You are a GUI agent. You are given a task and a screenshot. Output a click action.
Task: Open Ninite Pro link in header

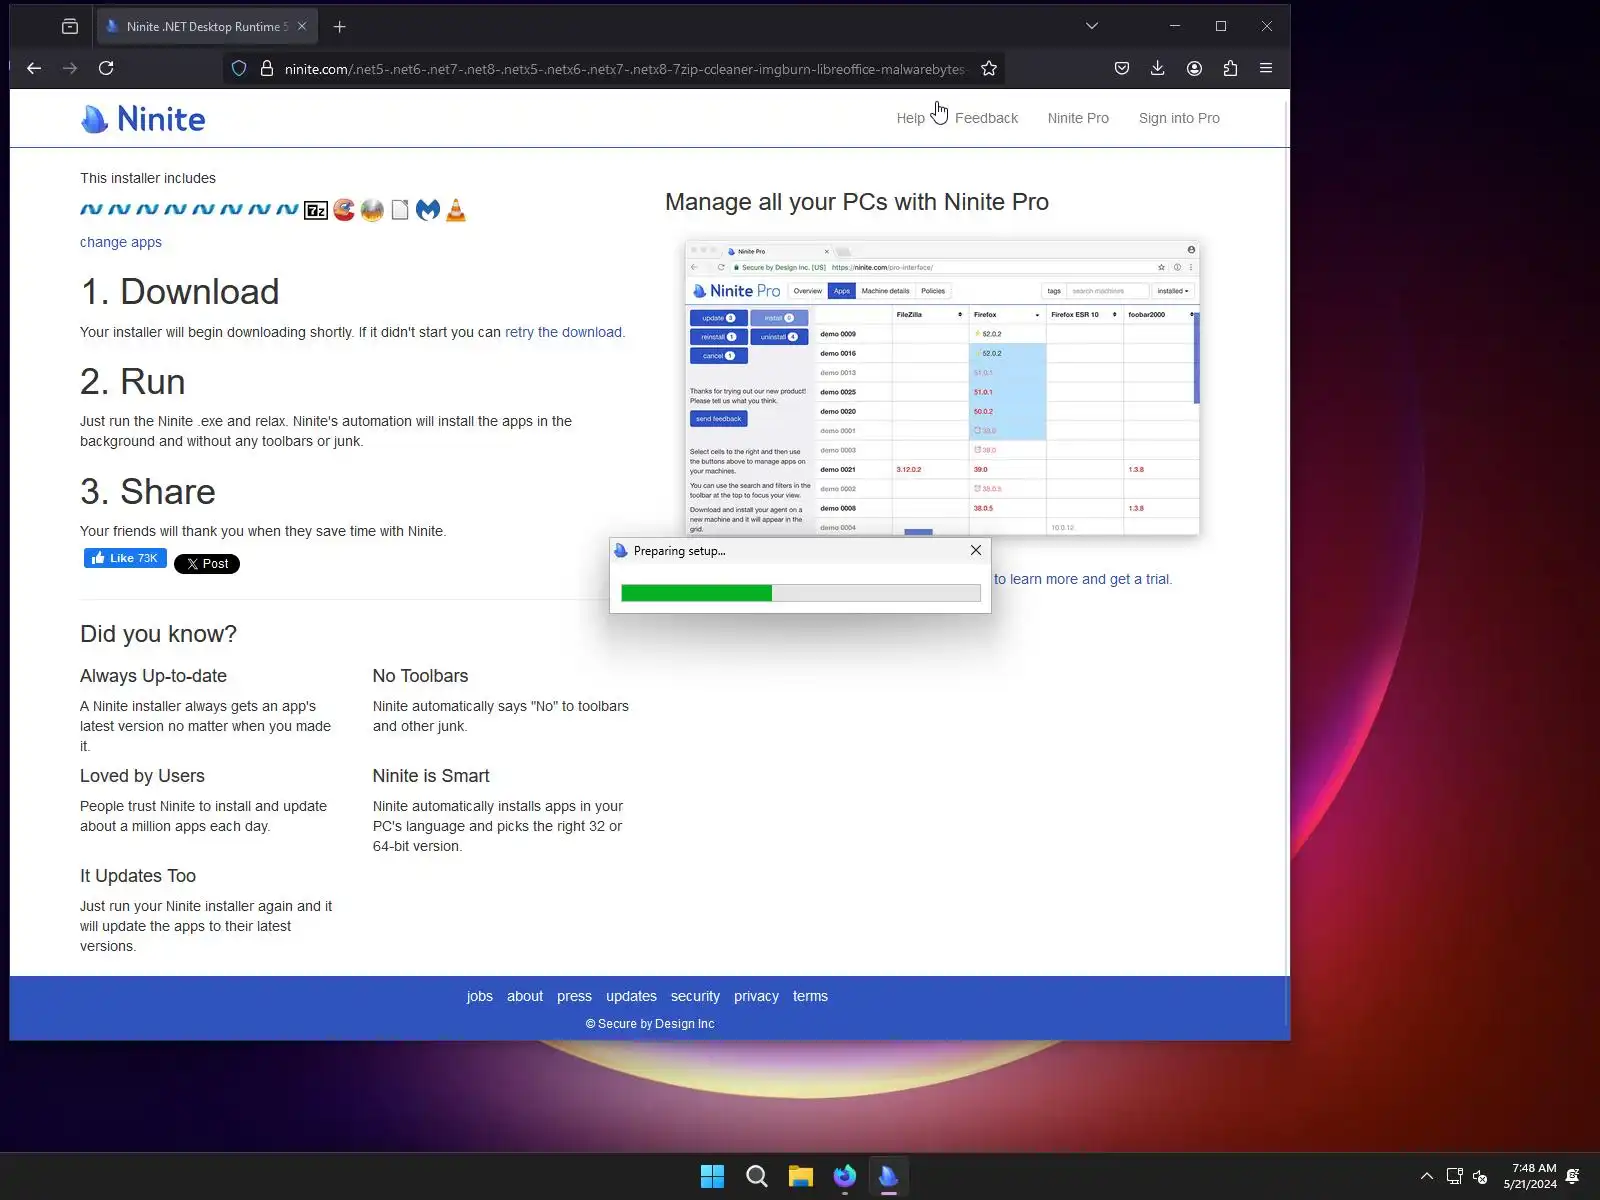click(x=1078, y=118)
